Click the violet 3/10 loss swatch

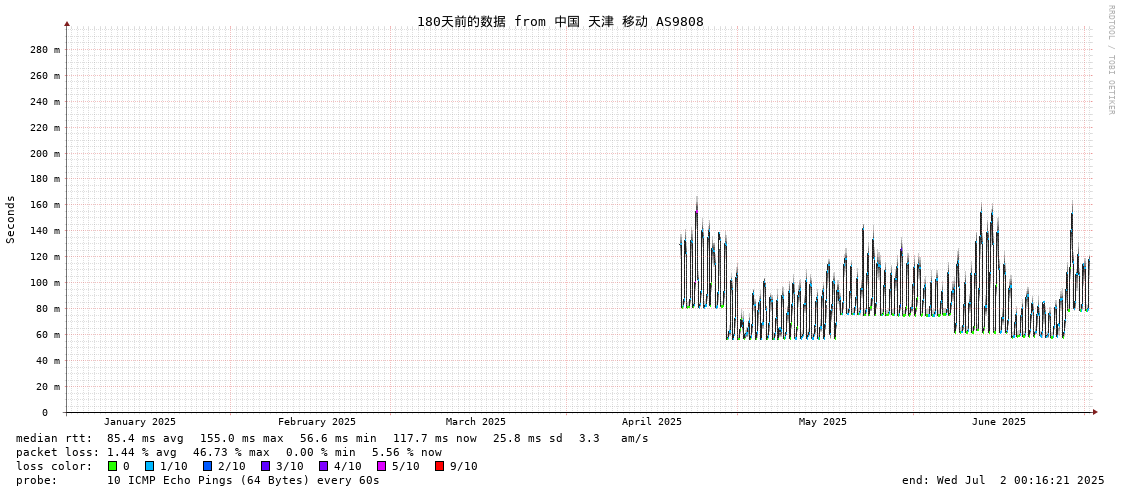[266, 466]
